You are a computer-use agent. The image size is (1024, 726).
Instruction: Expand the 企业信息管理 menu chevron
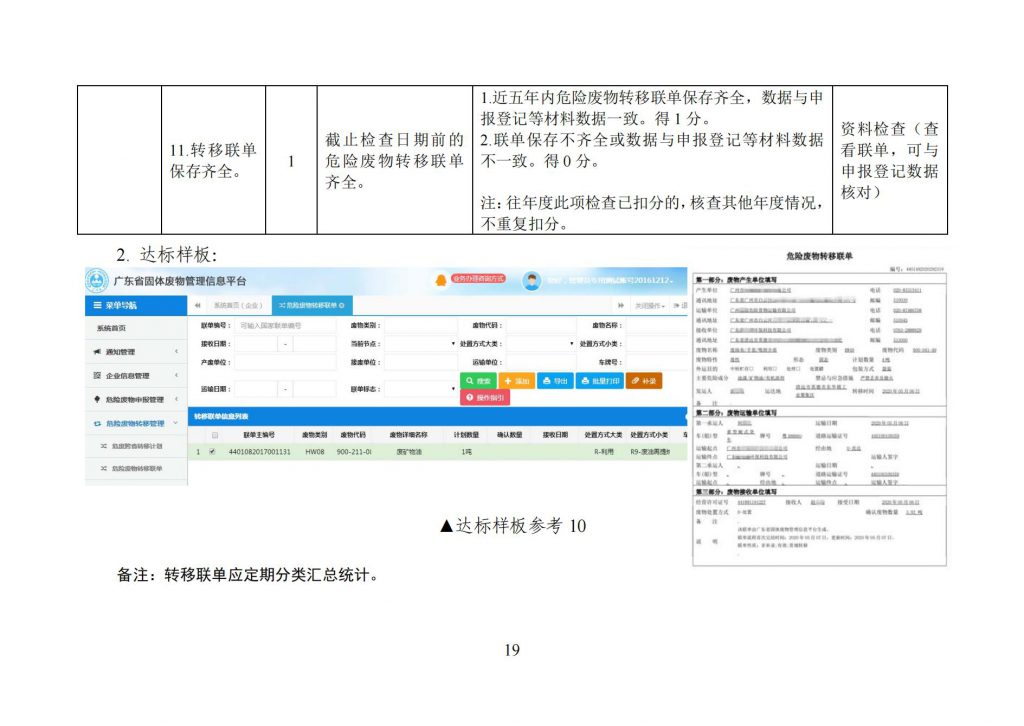coord(176,375)
